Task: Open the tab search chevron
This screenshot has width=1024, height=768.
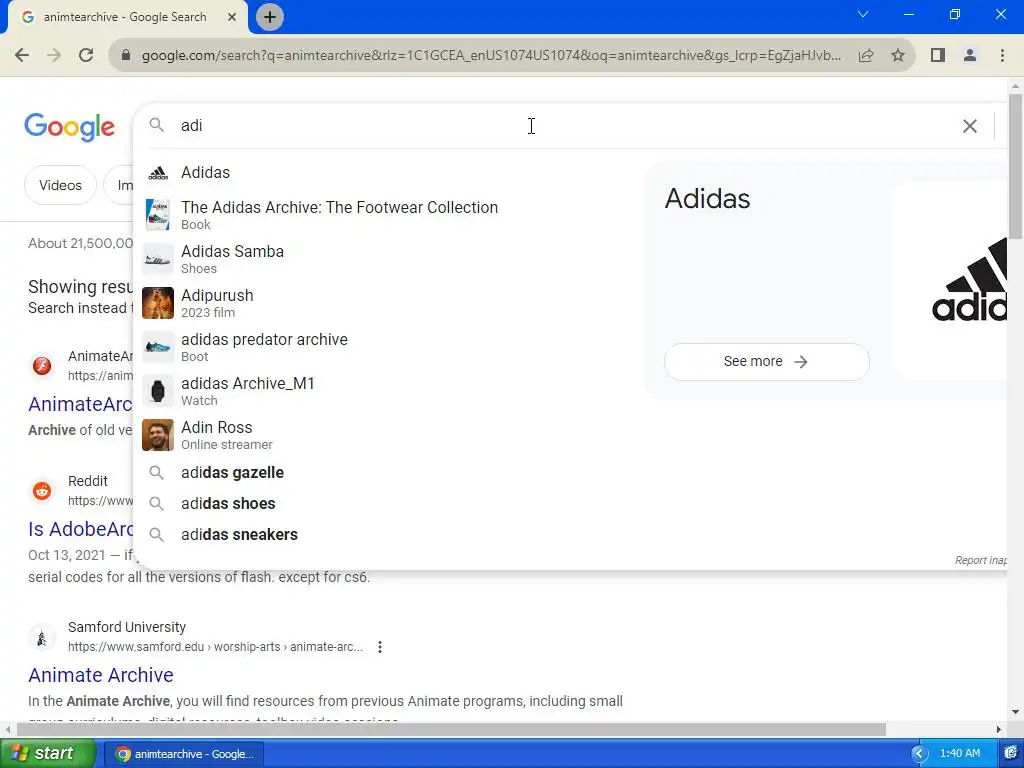Action: [x=863, y=14]
